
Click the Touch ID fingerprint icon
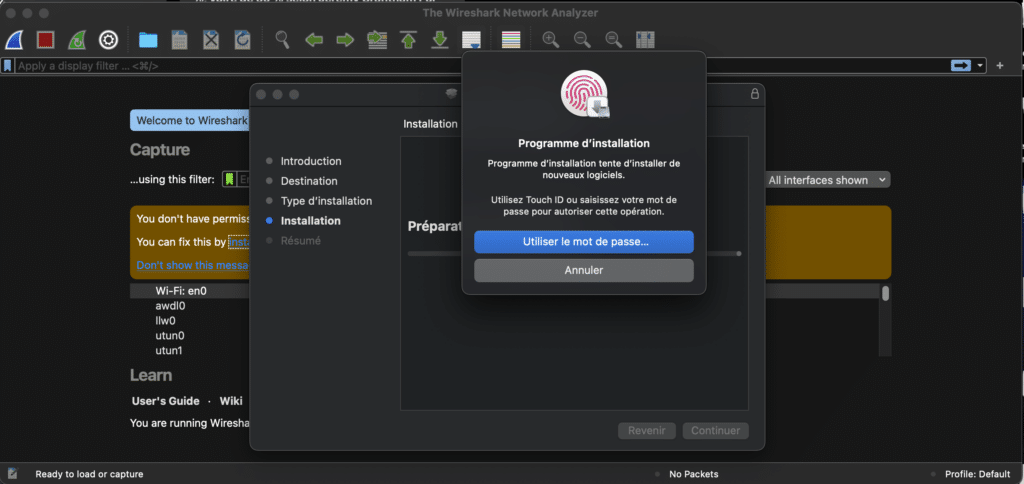[584, 93]
